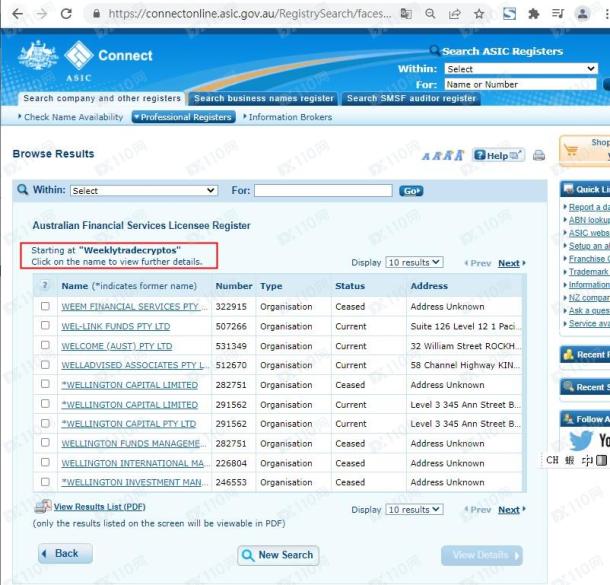
Task: Open the Trademark quick link
Action: tap(589, 272)
